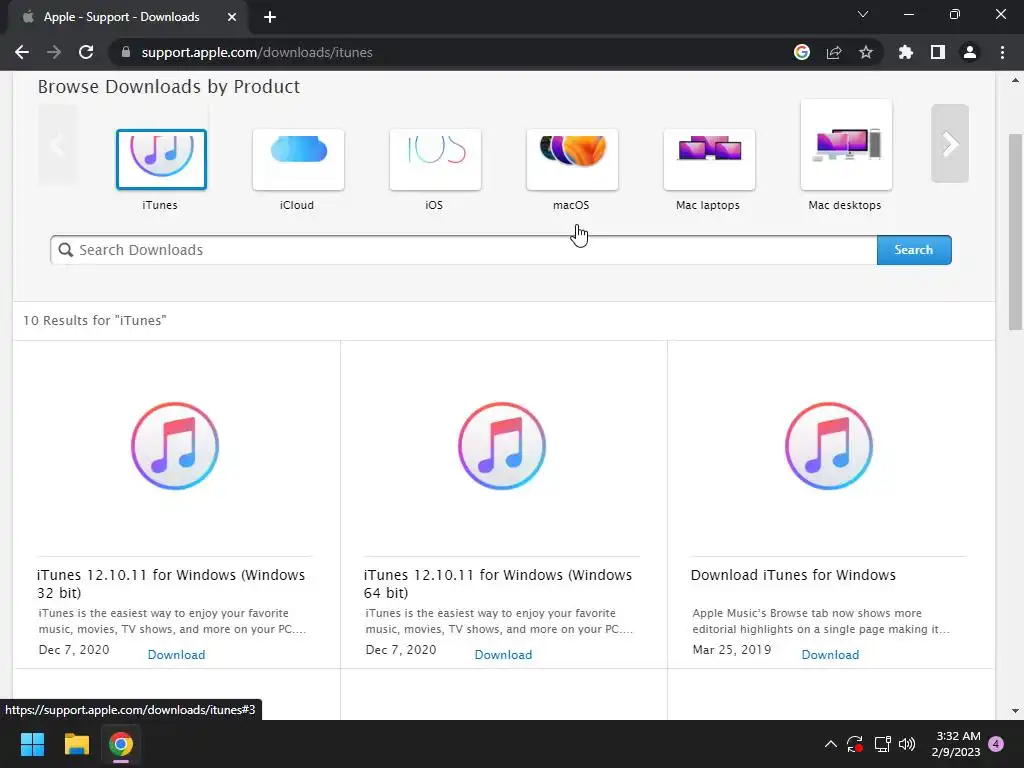Viewport: 1024px width, 768px height.
Task: Click the previous arrow in product carousel
Action: pyautogui.click(x=57, y=144)
